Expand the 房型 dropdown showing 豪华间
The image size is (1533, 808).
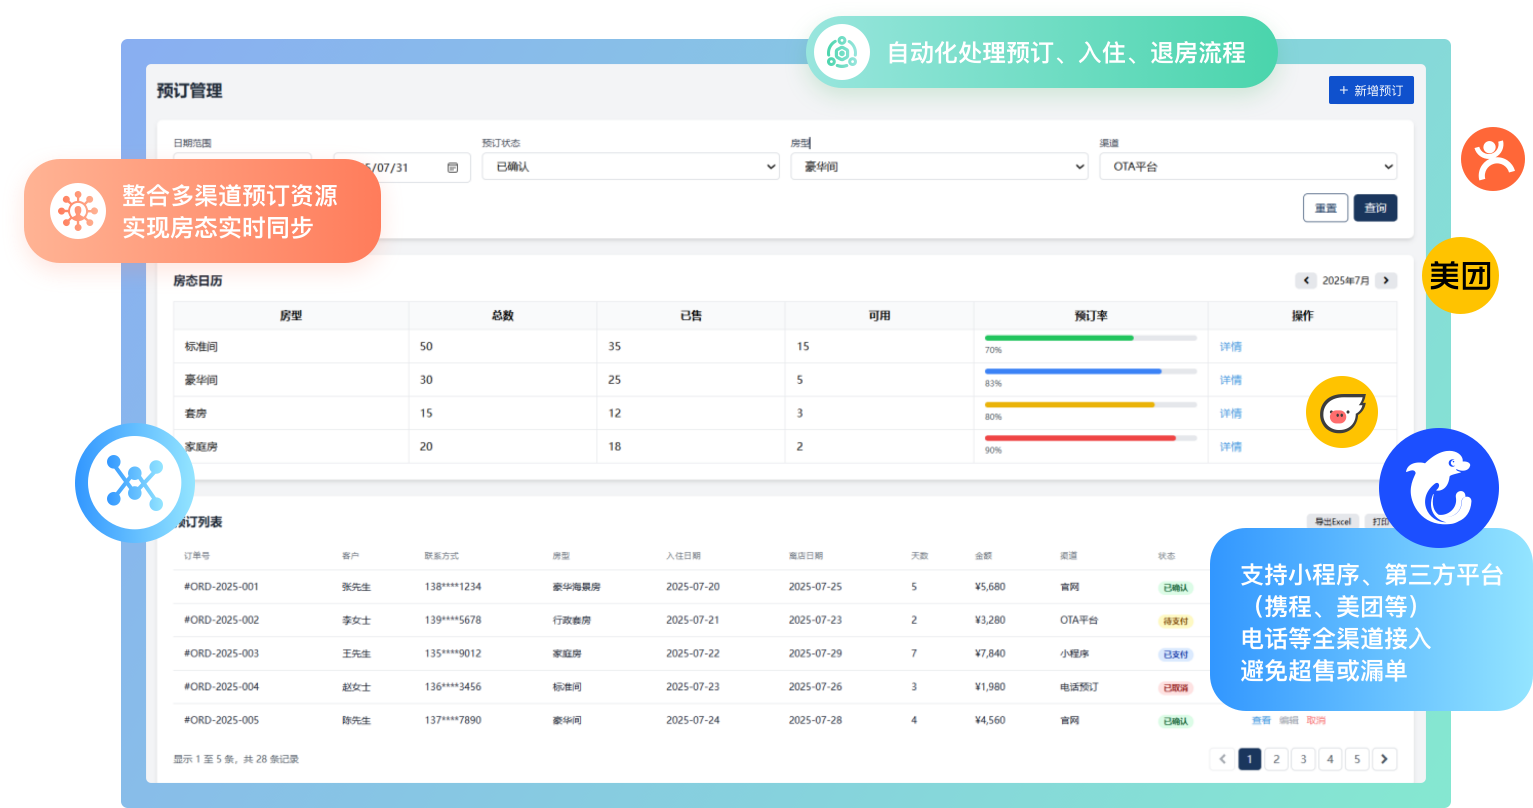coord(938,167)
